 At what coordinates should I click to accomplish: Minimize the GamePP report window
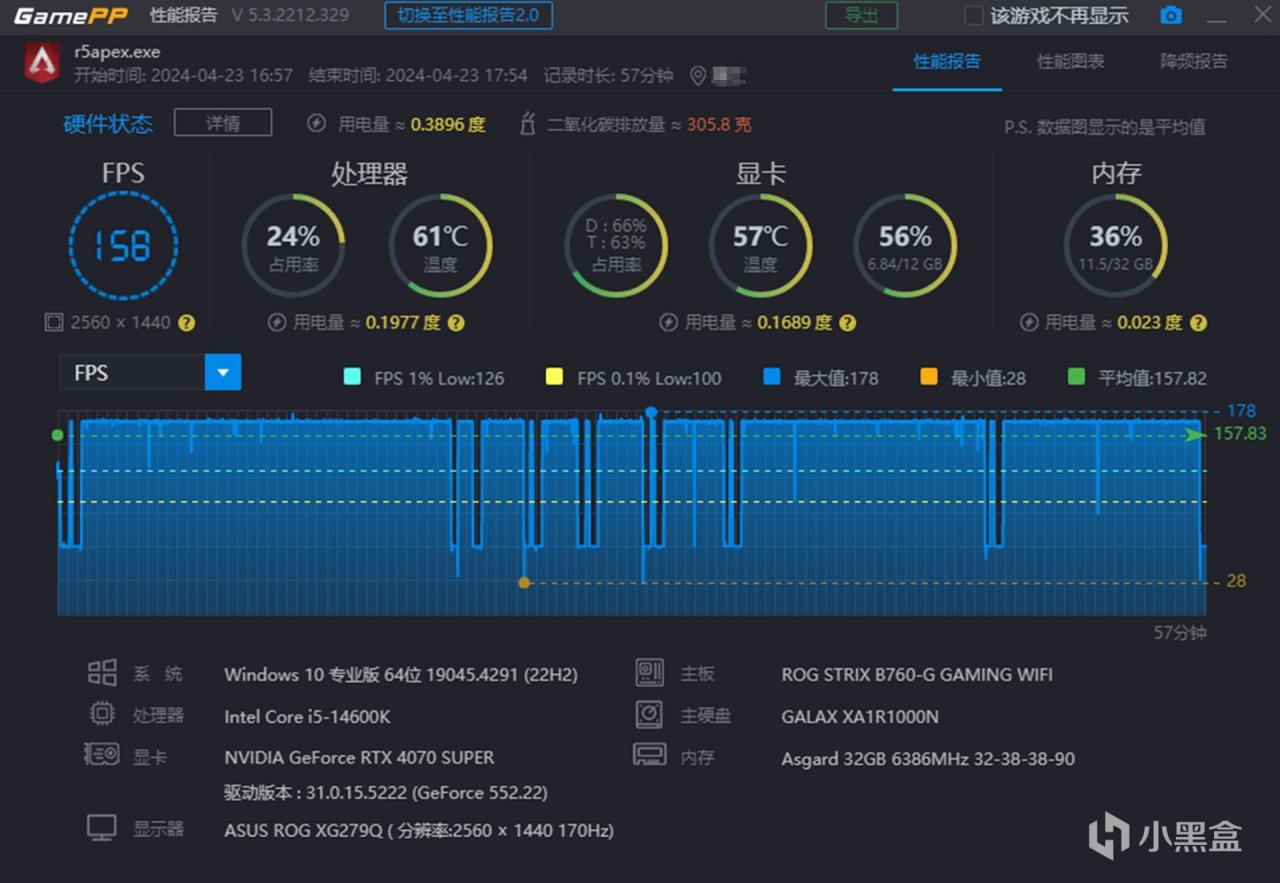pyautogui.click(x=1216, y=18)
